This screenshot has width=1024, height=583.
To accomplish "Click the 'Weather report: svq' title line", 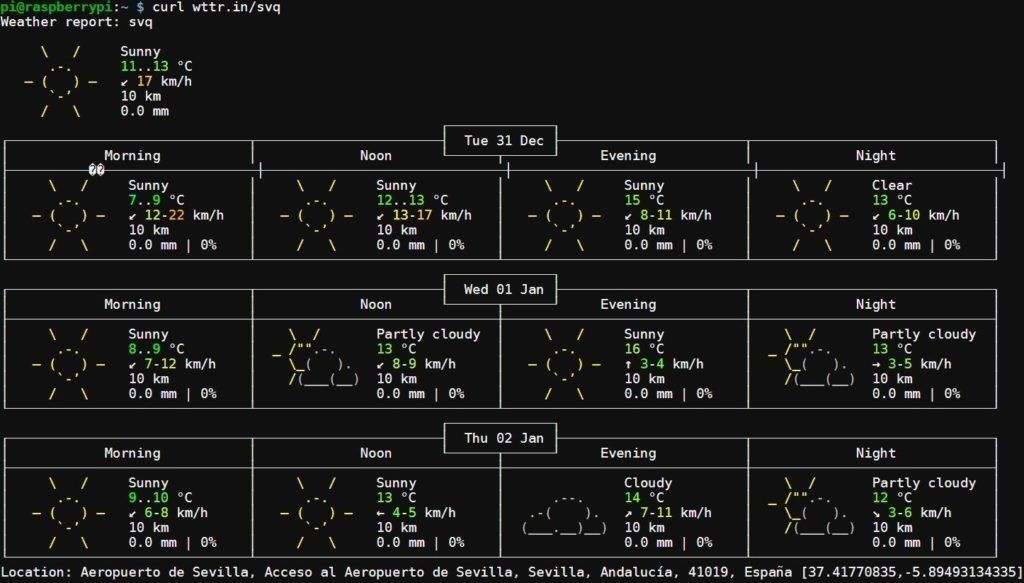I will tap(76, 22).
